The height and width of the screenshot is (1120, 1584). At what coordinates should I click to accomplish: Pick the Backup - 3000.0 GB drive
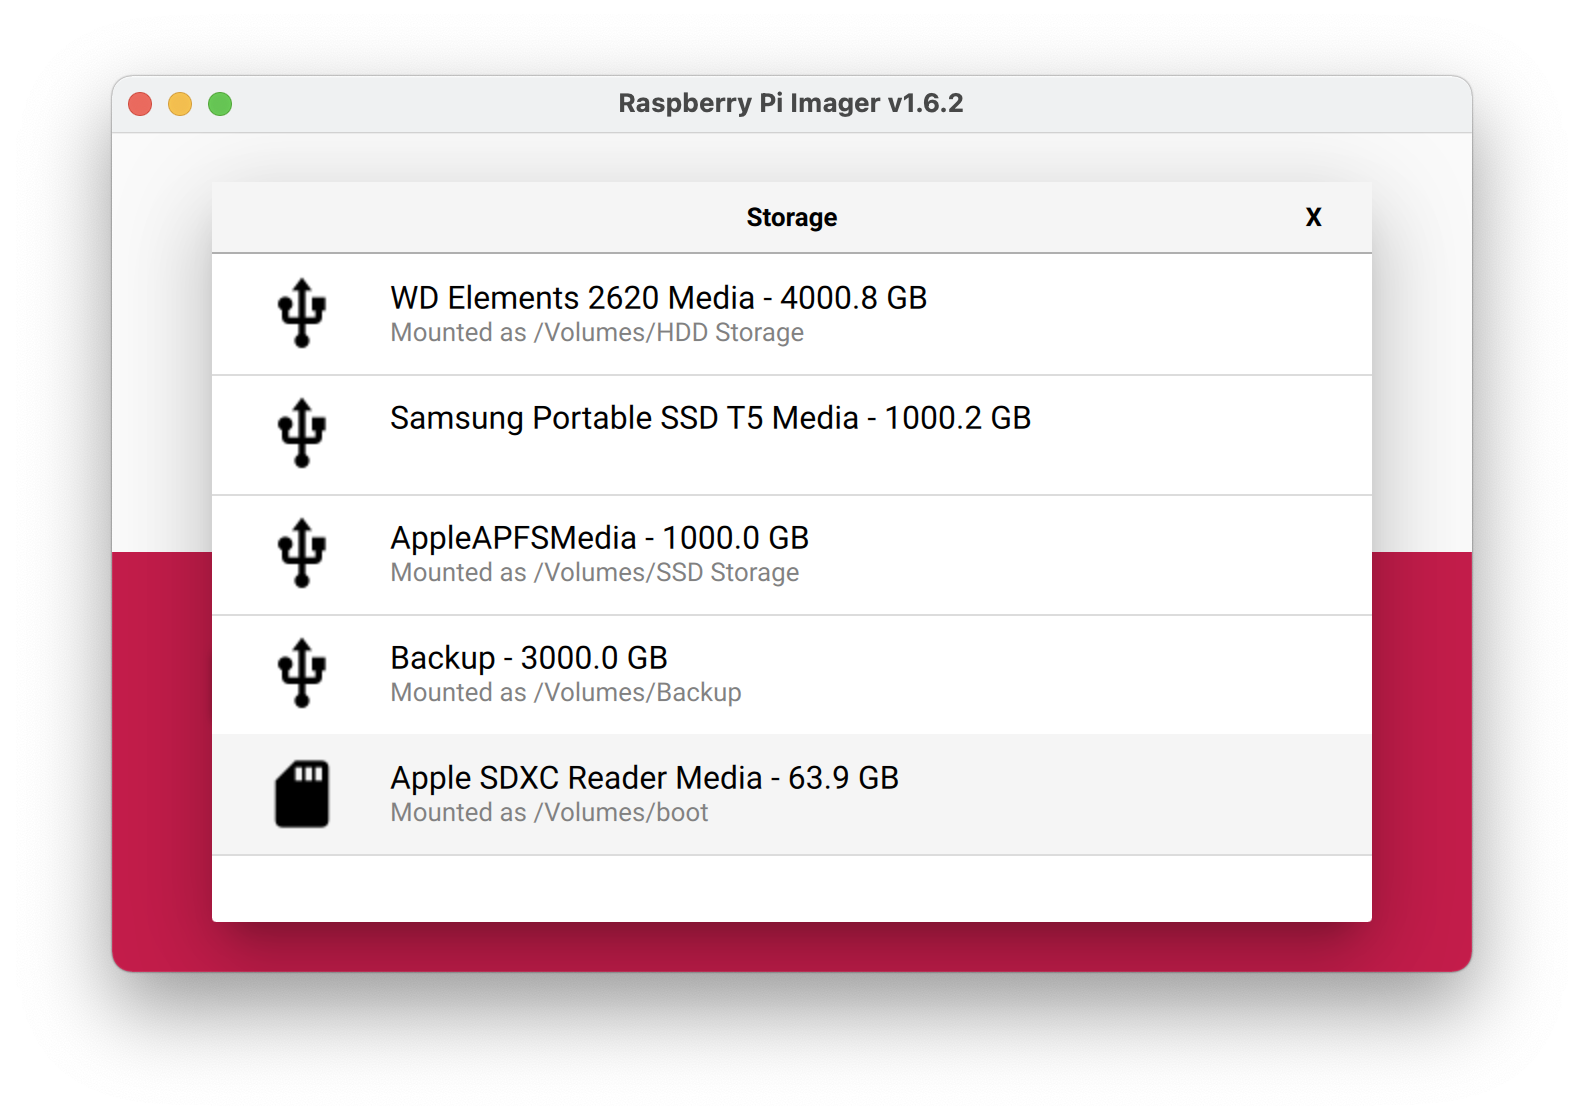(x=792, y=675)
